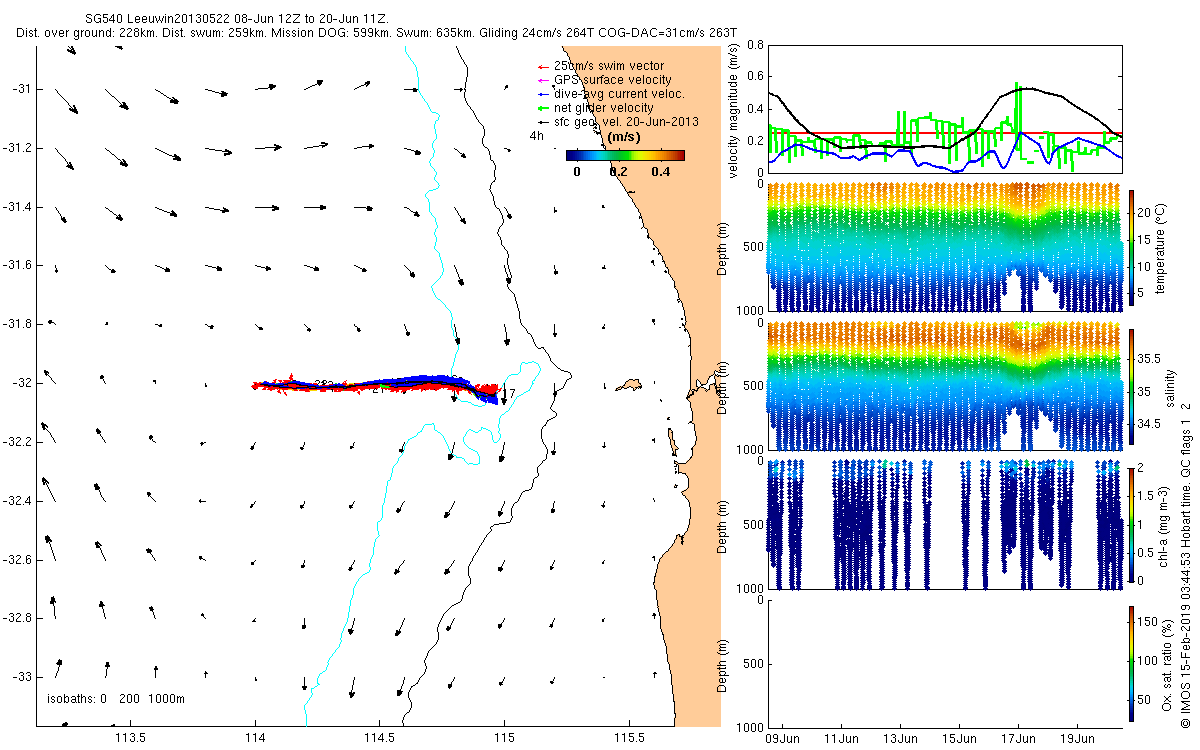Click the red swim vector legend arrow

coord(543,66)
